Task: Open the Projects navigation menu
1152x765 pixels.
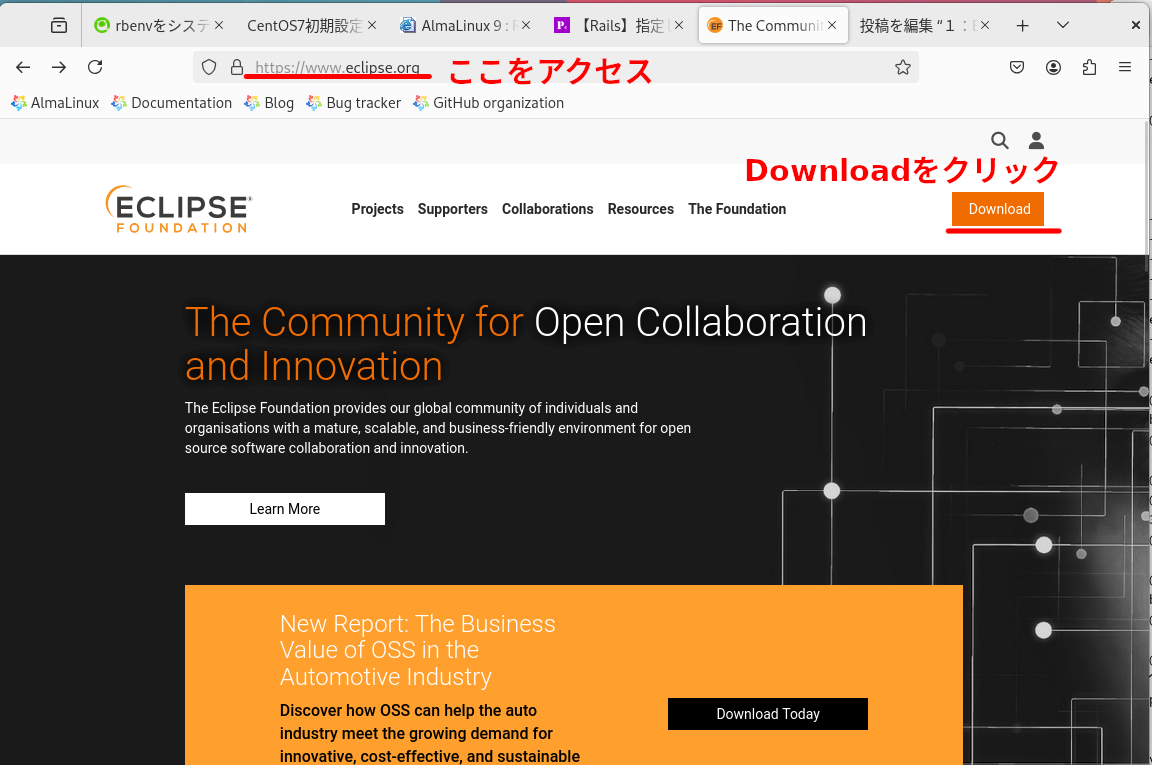Action: pyautogui.click(x=378, y=209)
